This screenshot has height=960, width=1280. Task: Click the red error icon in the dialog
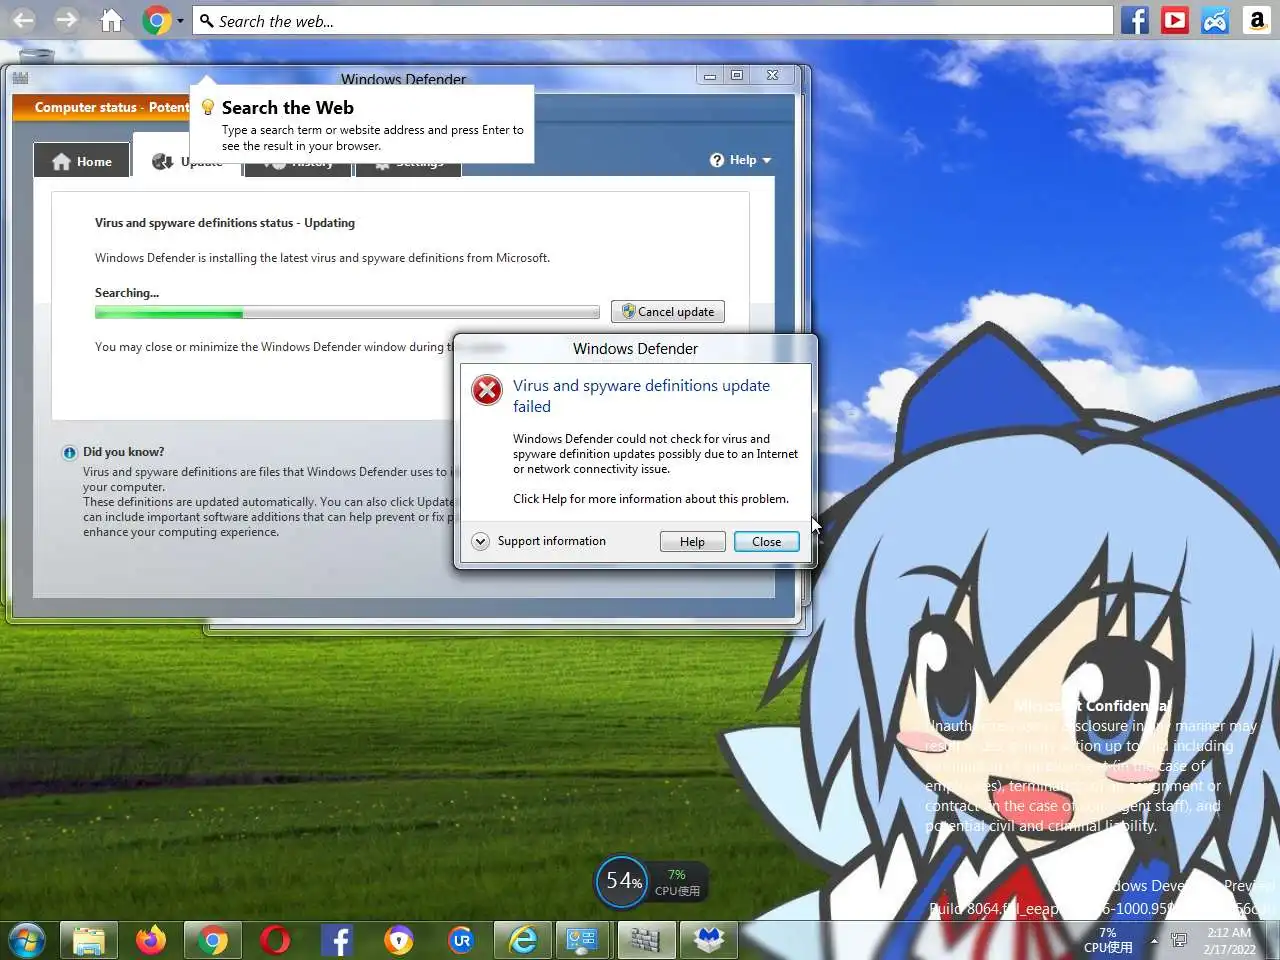pyautogui.click(x=487, y=390)
